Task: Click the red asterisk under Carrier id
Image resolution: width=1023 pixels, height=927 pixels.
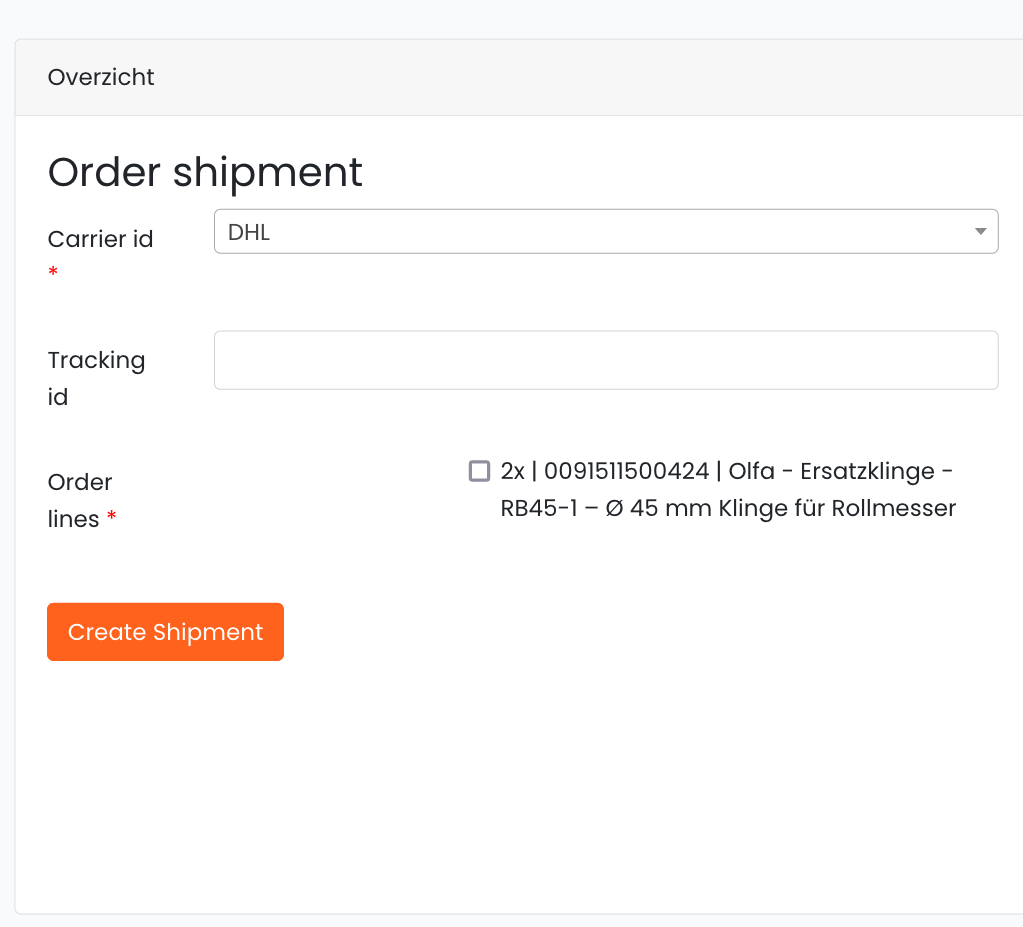Action: [53, 271]
